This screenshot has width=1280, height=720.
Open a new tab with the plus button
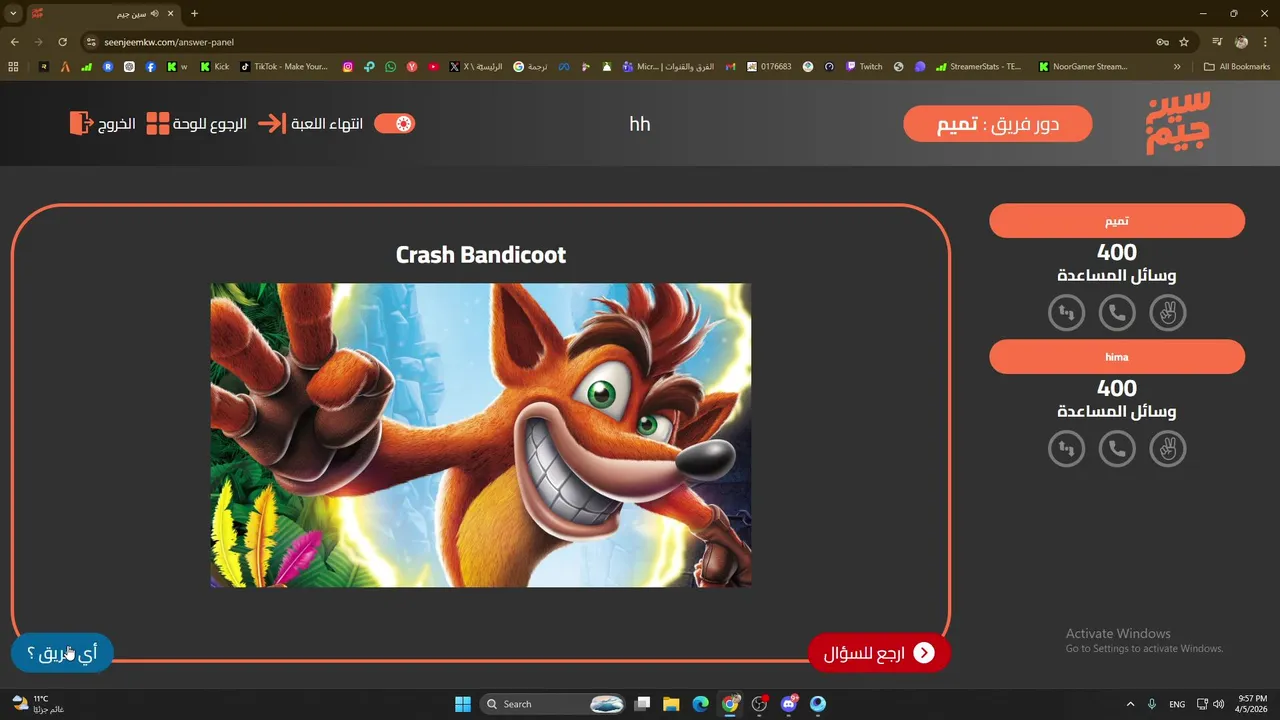[194, 13]
